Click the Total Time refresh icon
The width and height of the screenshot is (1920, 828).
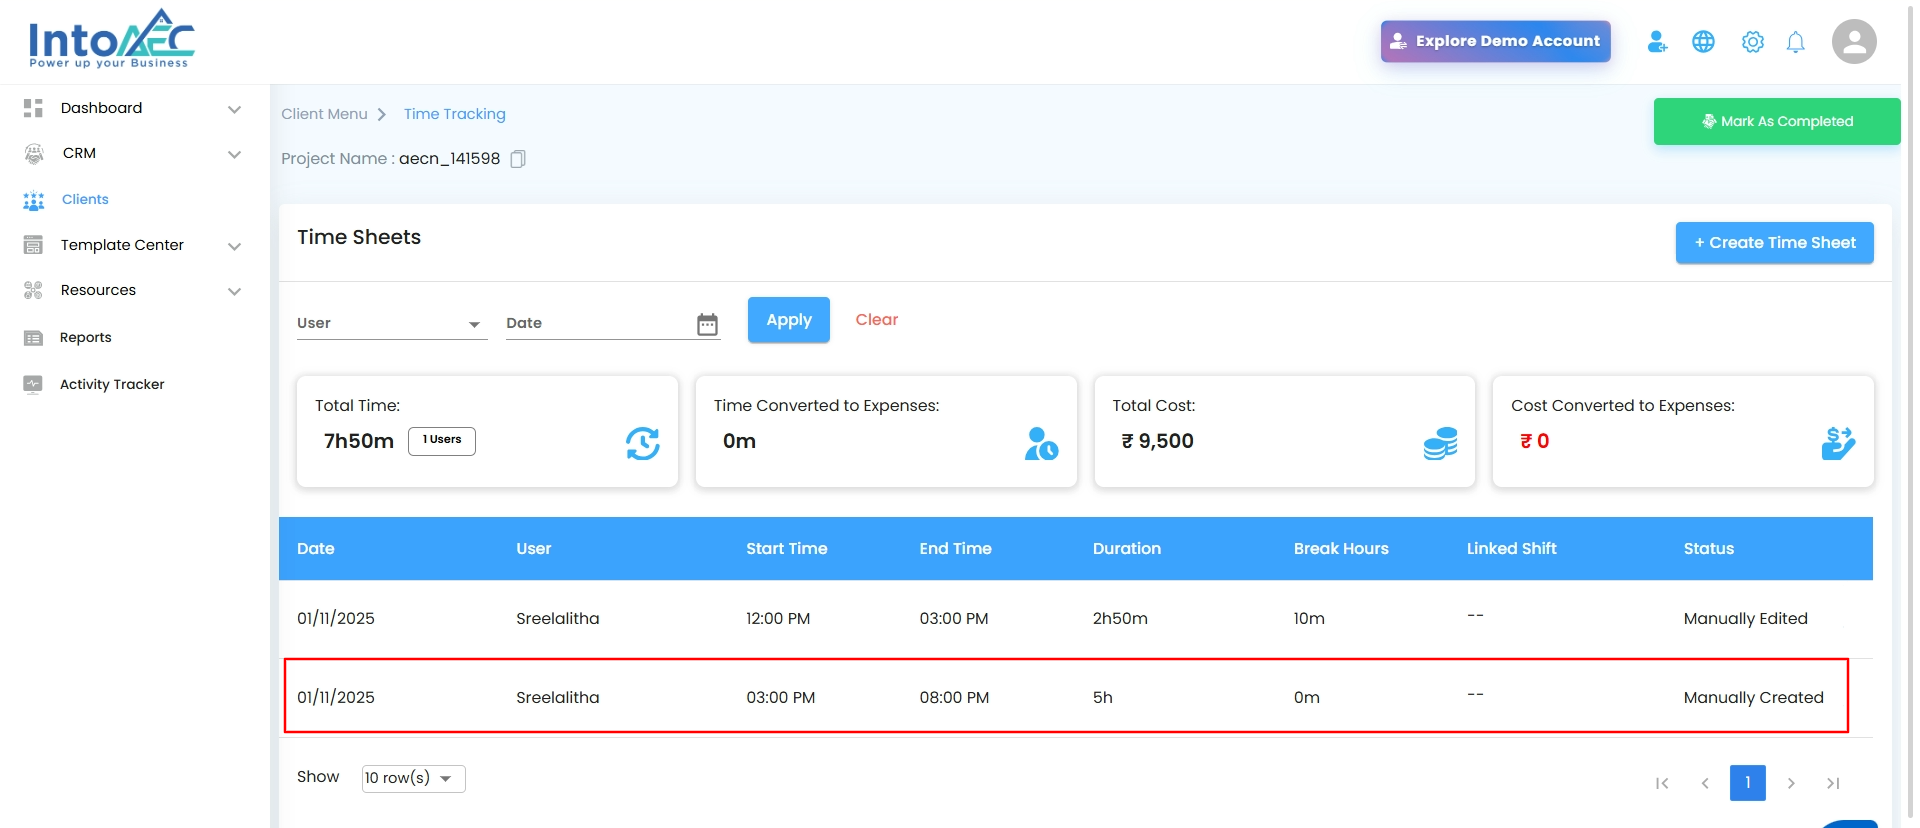pos(642,443)
